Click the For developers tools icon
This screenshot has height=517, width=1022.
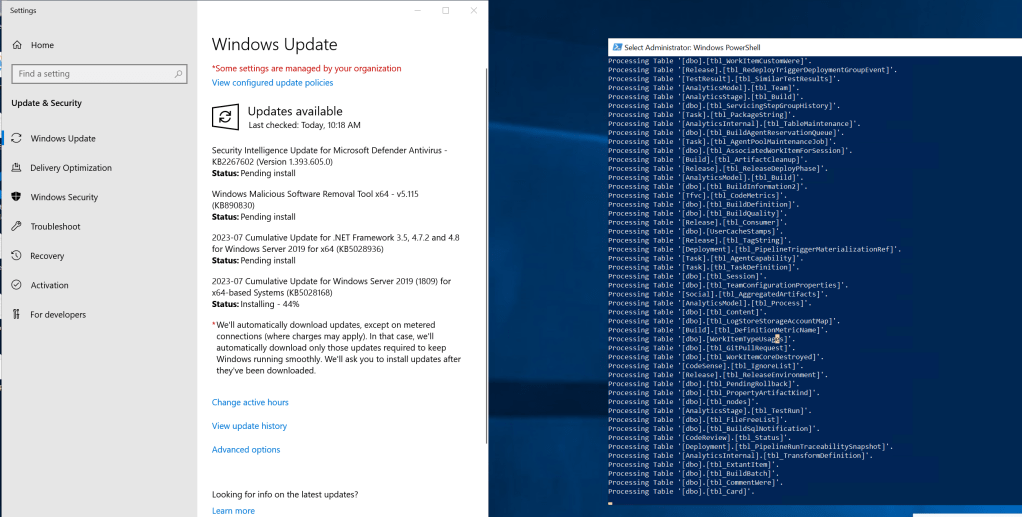[x=16, y=314]
